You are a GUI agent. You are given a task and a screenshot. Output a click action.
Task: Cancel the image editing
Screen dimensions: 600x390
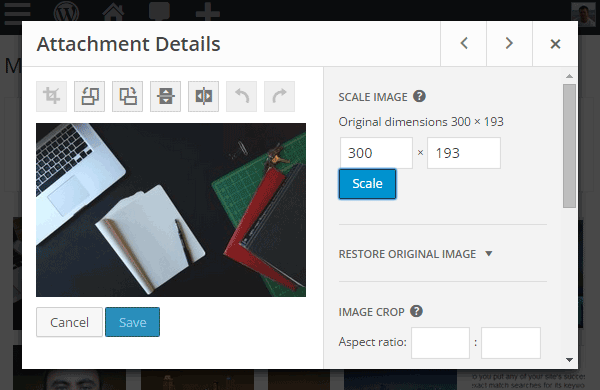pyautogui.click(x=69, y=322)
